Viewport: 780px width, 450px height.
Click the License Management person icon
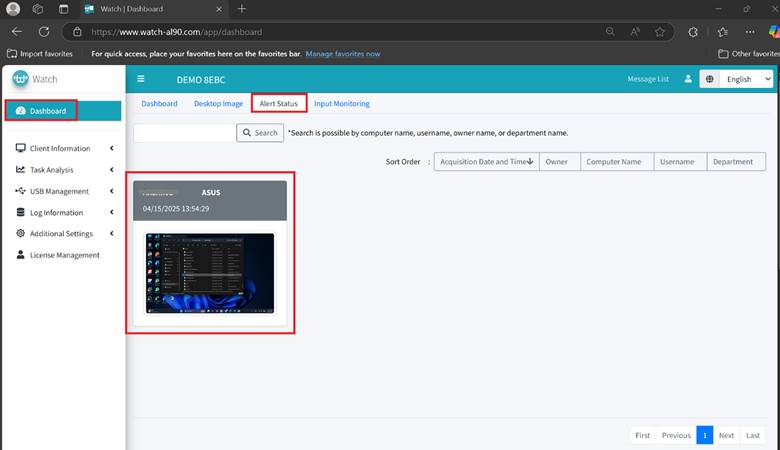21,255
